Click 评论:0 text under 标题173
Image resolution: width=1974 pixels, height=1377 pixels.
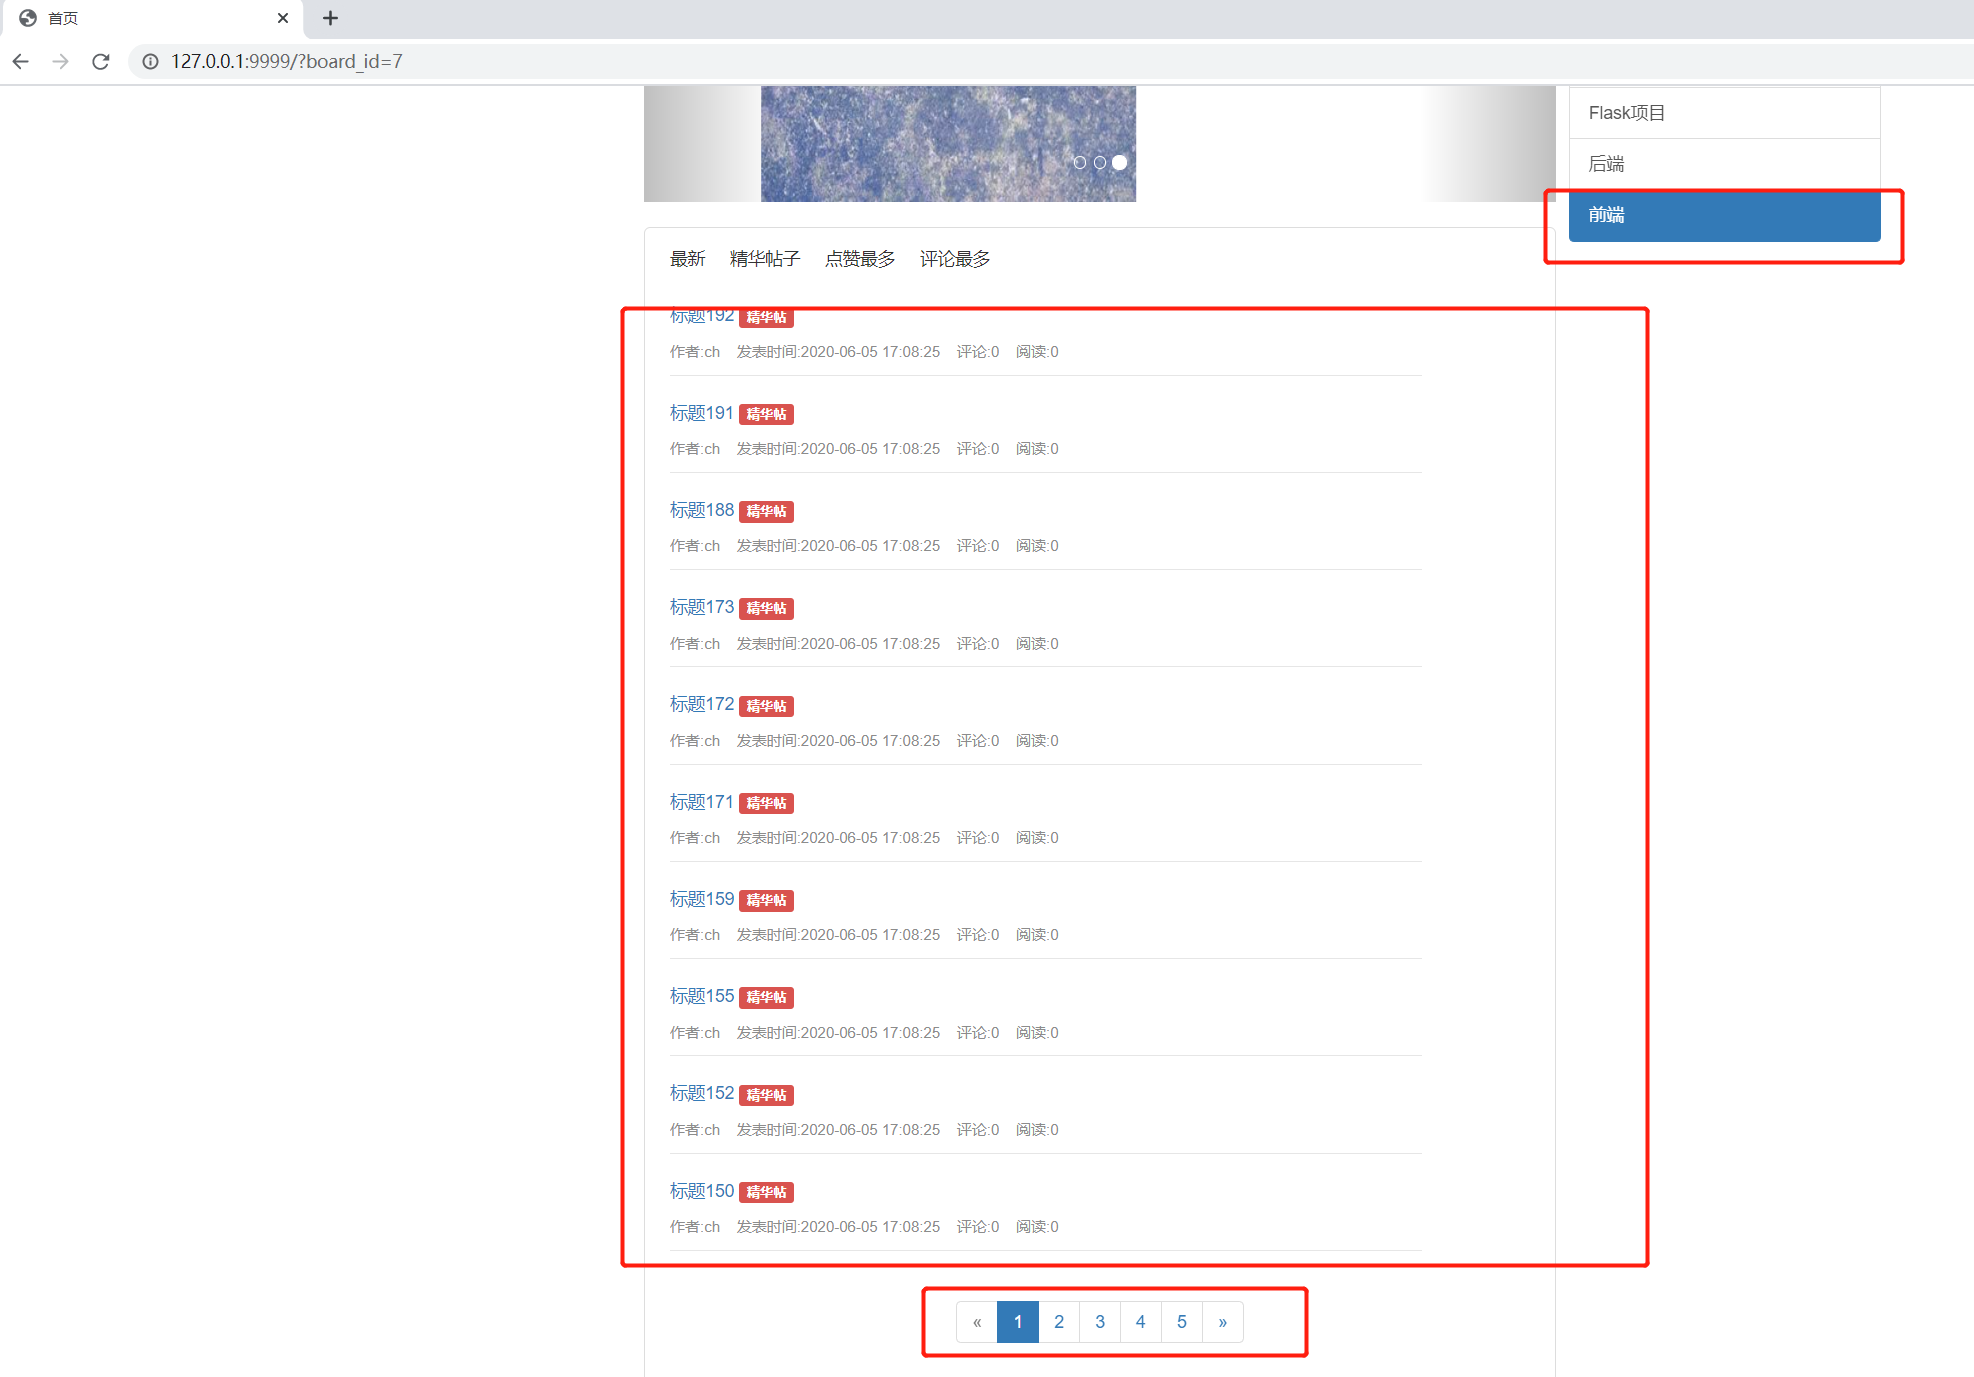click(978, 644)
